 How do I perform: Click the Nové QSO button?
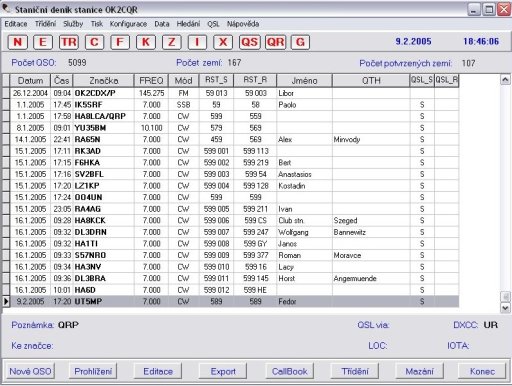pos(30,371)
